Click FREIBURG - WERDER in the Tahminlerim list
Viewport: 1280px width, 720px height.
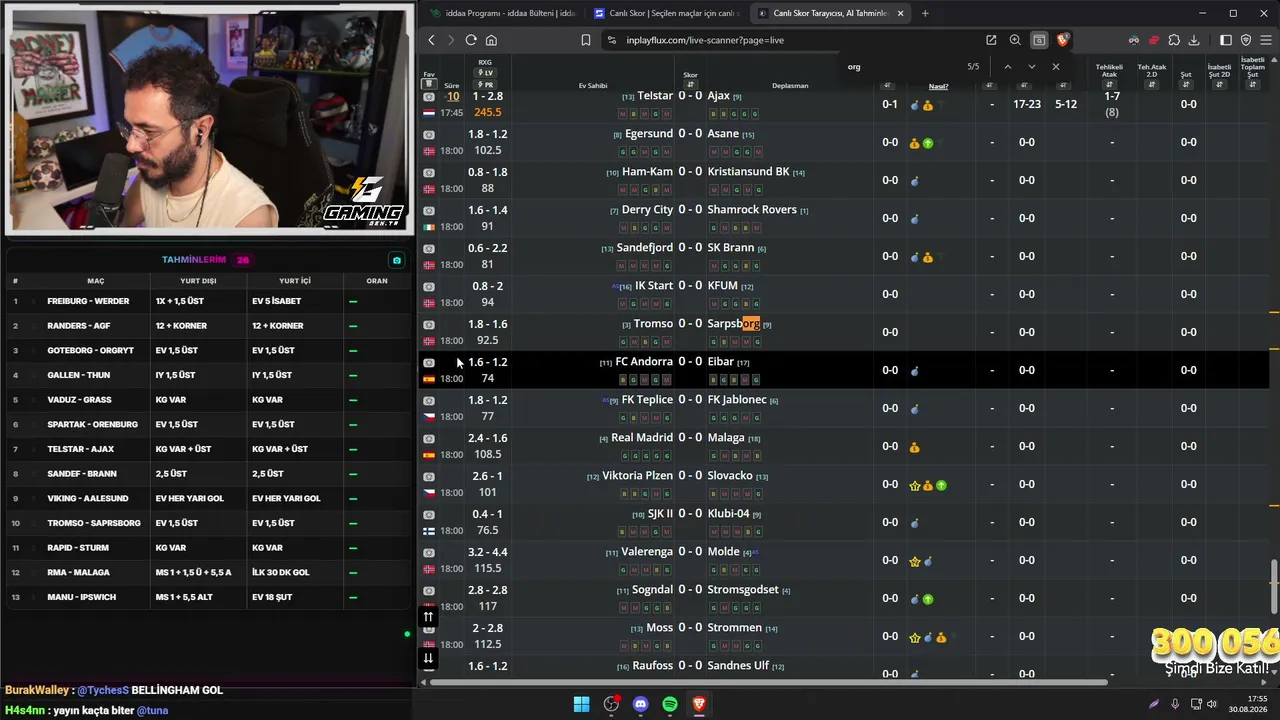pyautogui.click(x=88, y=301)
